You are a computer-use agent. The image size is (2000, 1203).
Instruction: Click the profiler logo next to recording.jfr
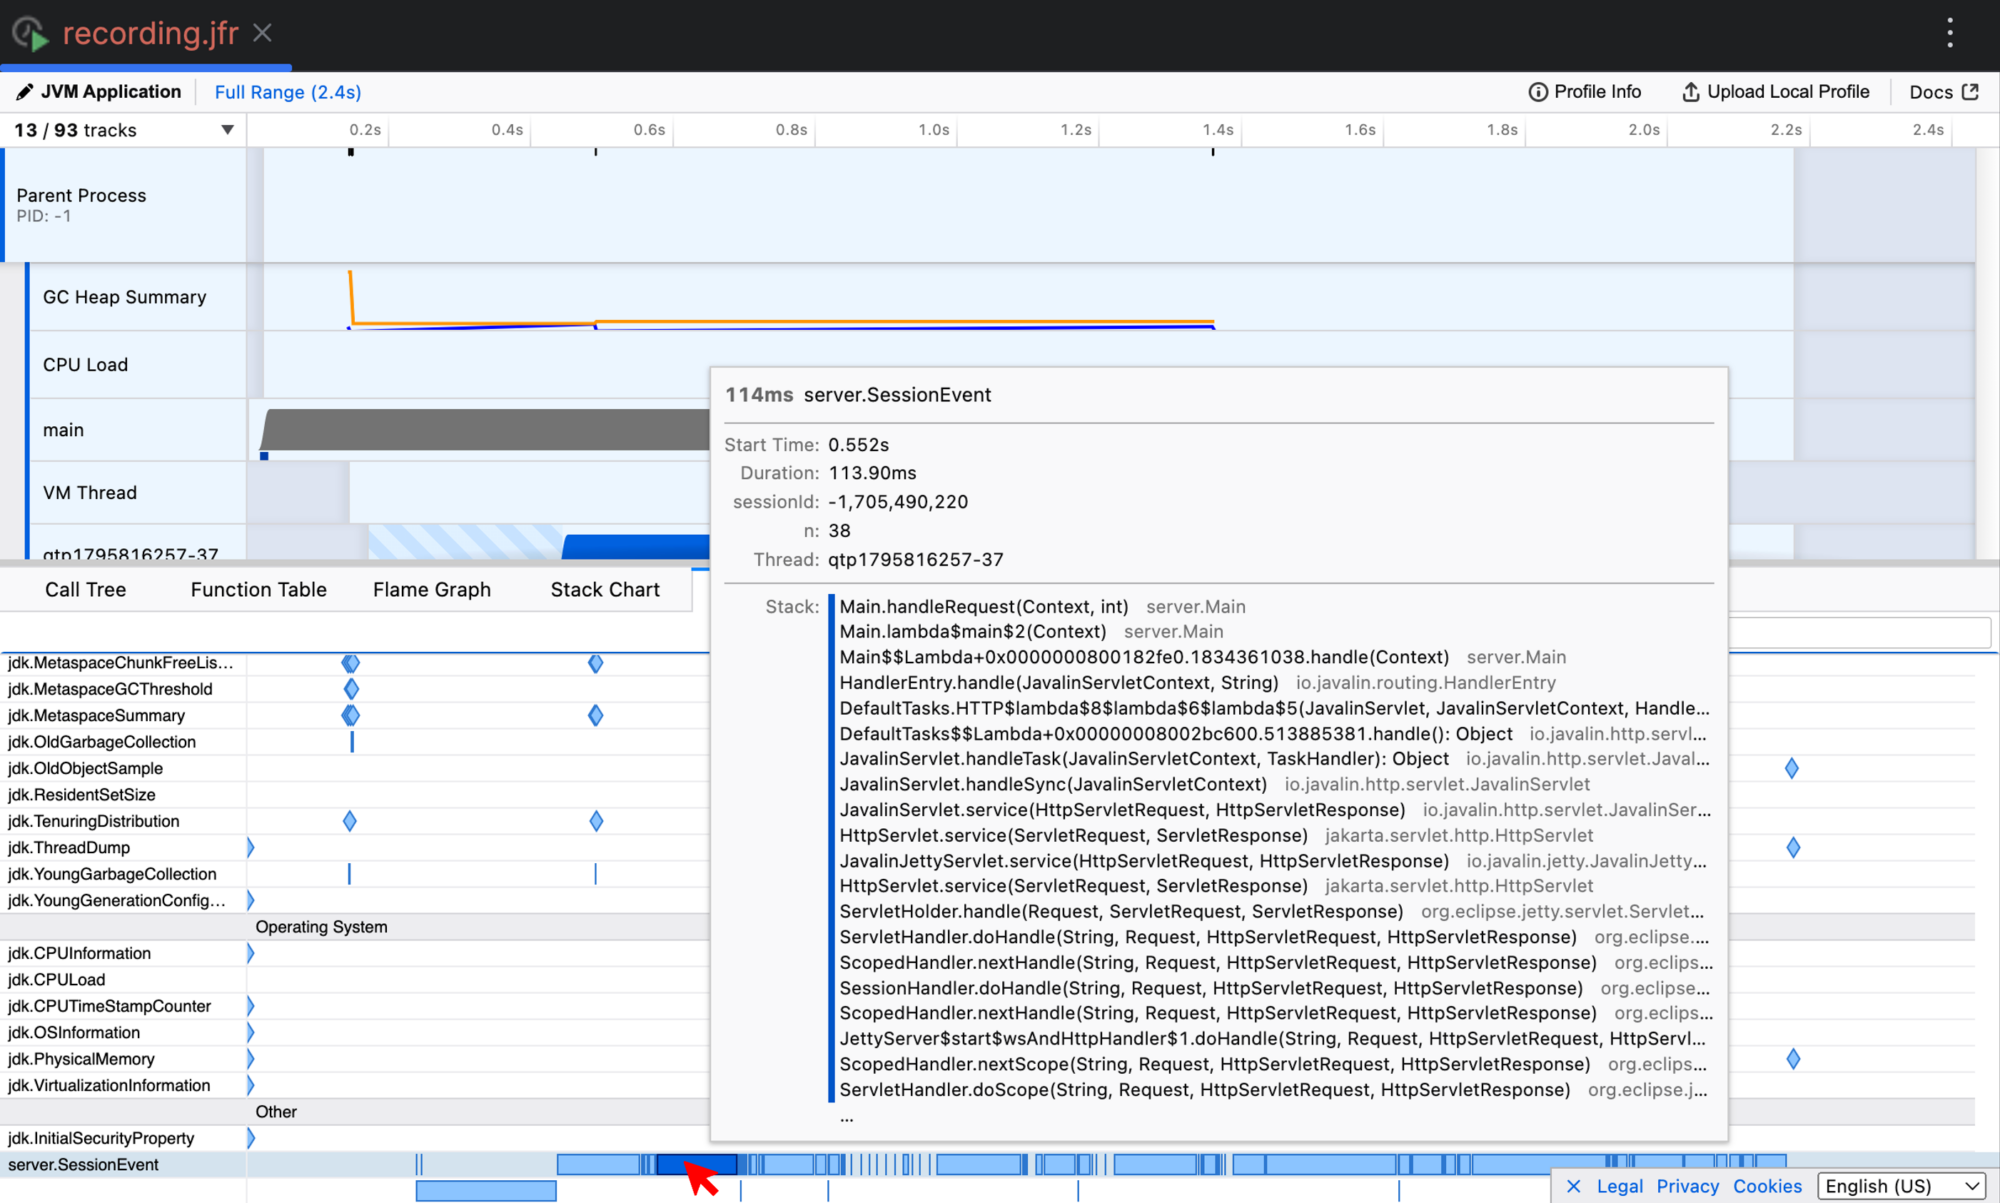click(x=30, y=33)
